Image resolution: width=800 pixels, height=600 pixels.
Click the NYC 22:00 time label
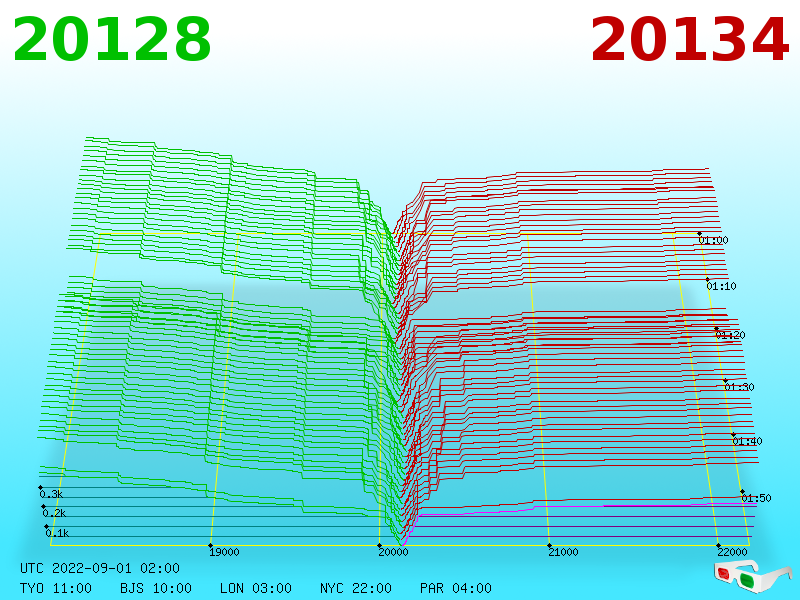[x=356, y=588]
